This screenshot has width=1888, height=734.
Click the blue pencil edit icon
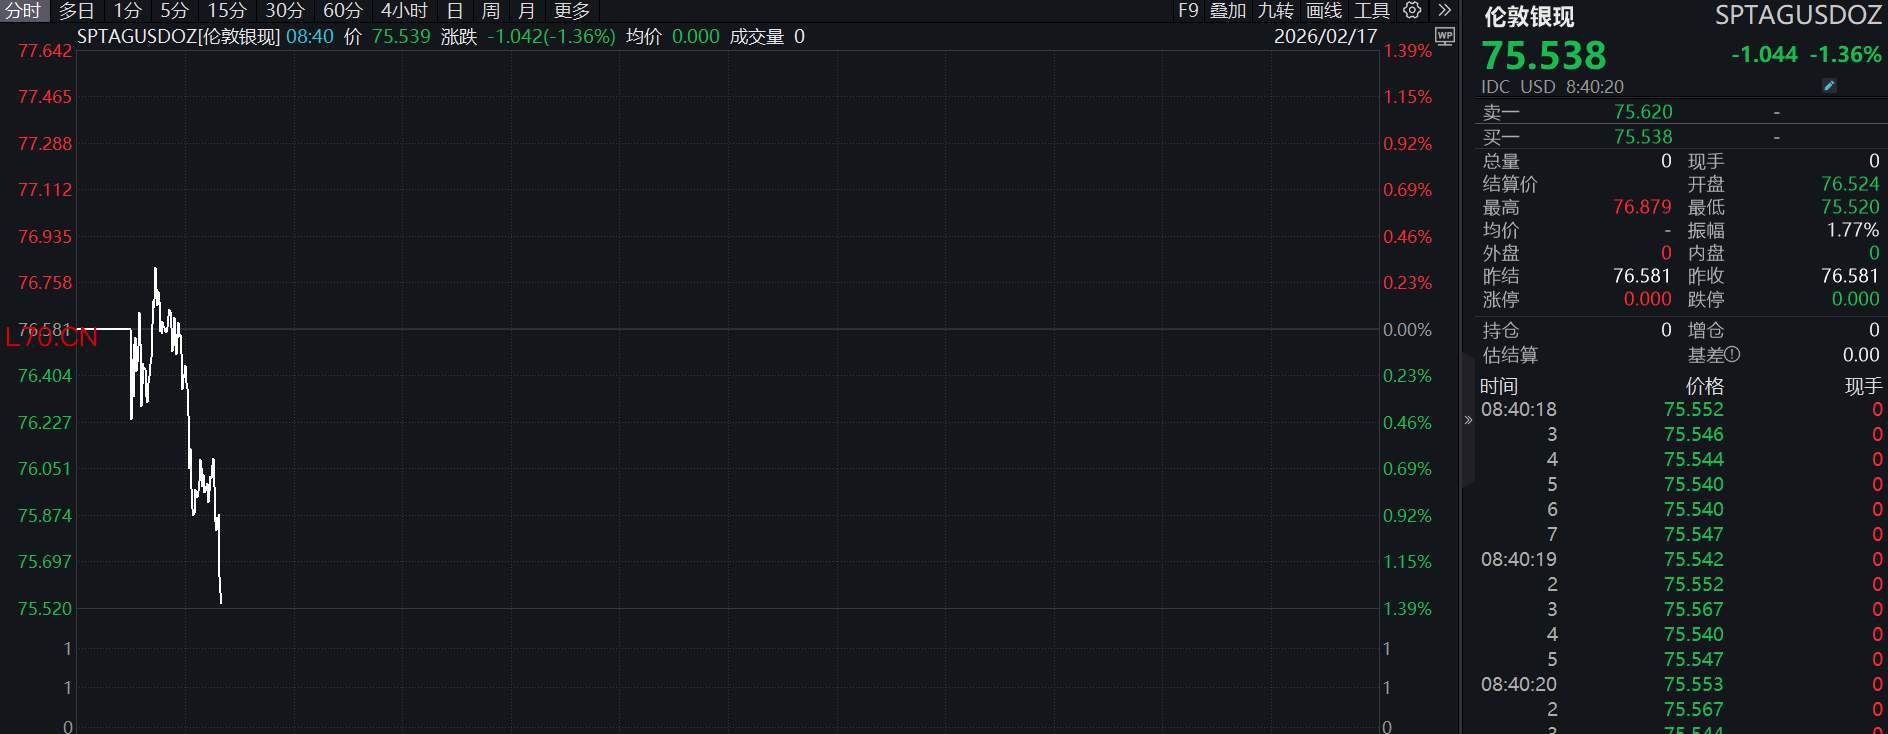coord(1829,86)
